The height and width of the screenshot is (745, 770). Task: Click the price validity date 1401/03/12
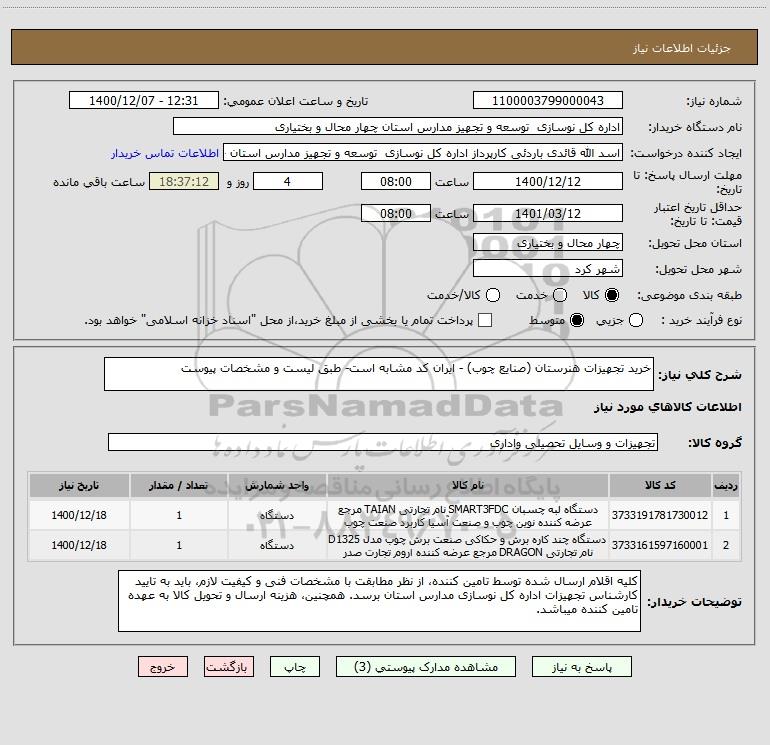pos(548,213)
